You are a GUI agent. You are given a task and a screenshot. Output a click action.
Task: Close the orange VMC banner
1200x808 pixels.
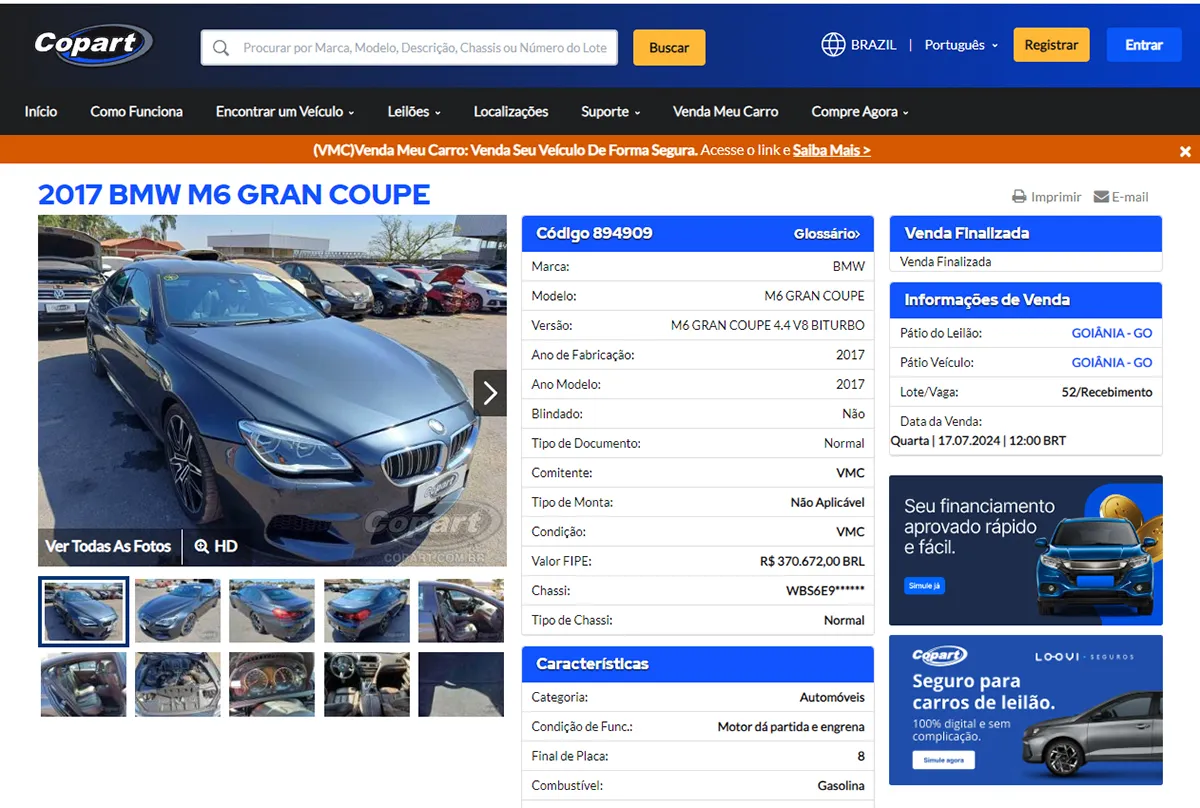[x=1185, y=151]
